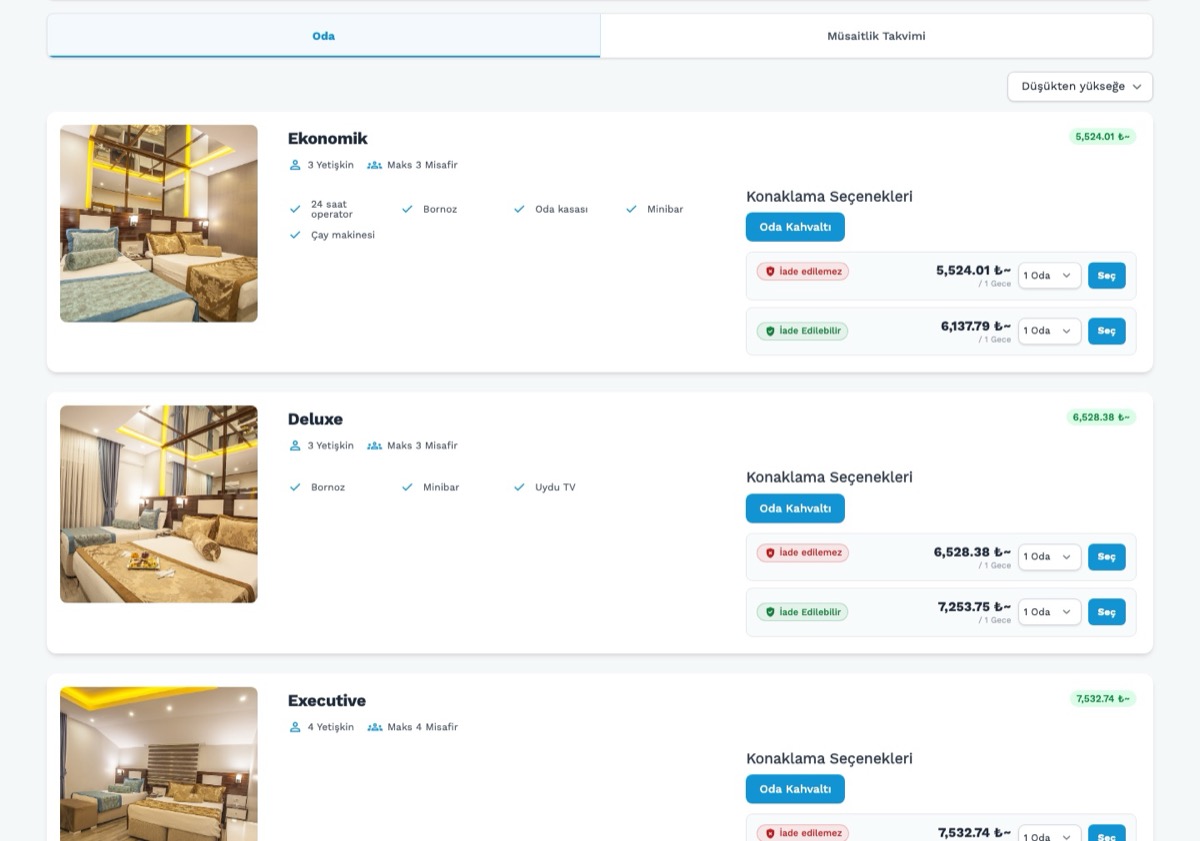Select Oda Kahvaltı option for Ekonomik
Screen dimensions: 1200x841
(795, 227)
